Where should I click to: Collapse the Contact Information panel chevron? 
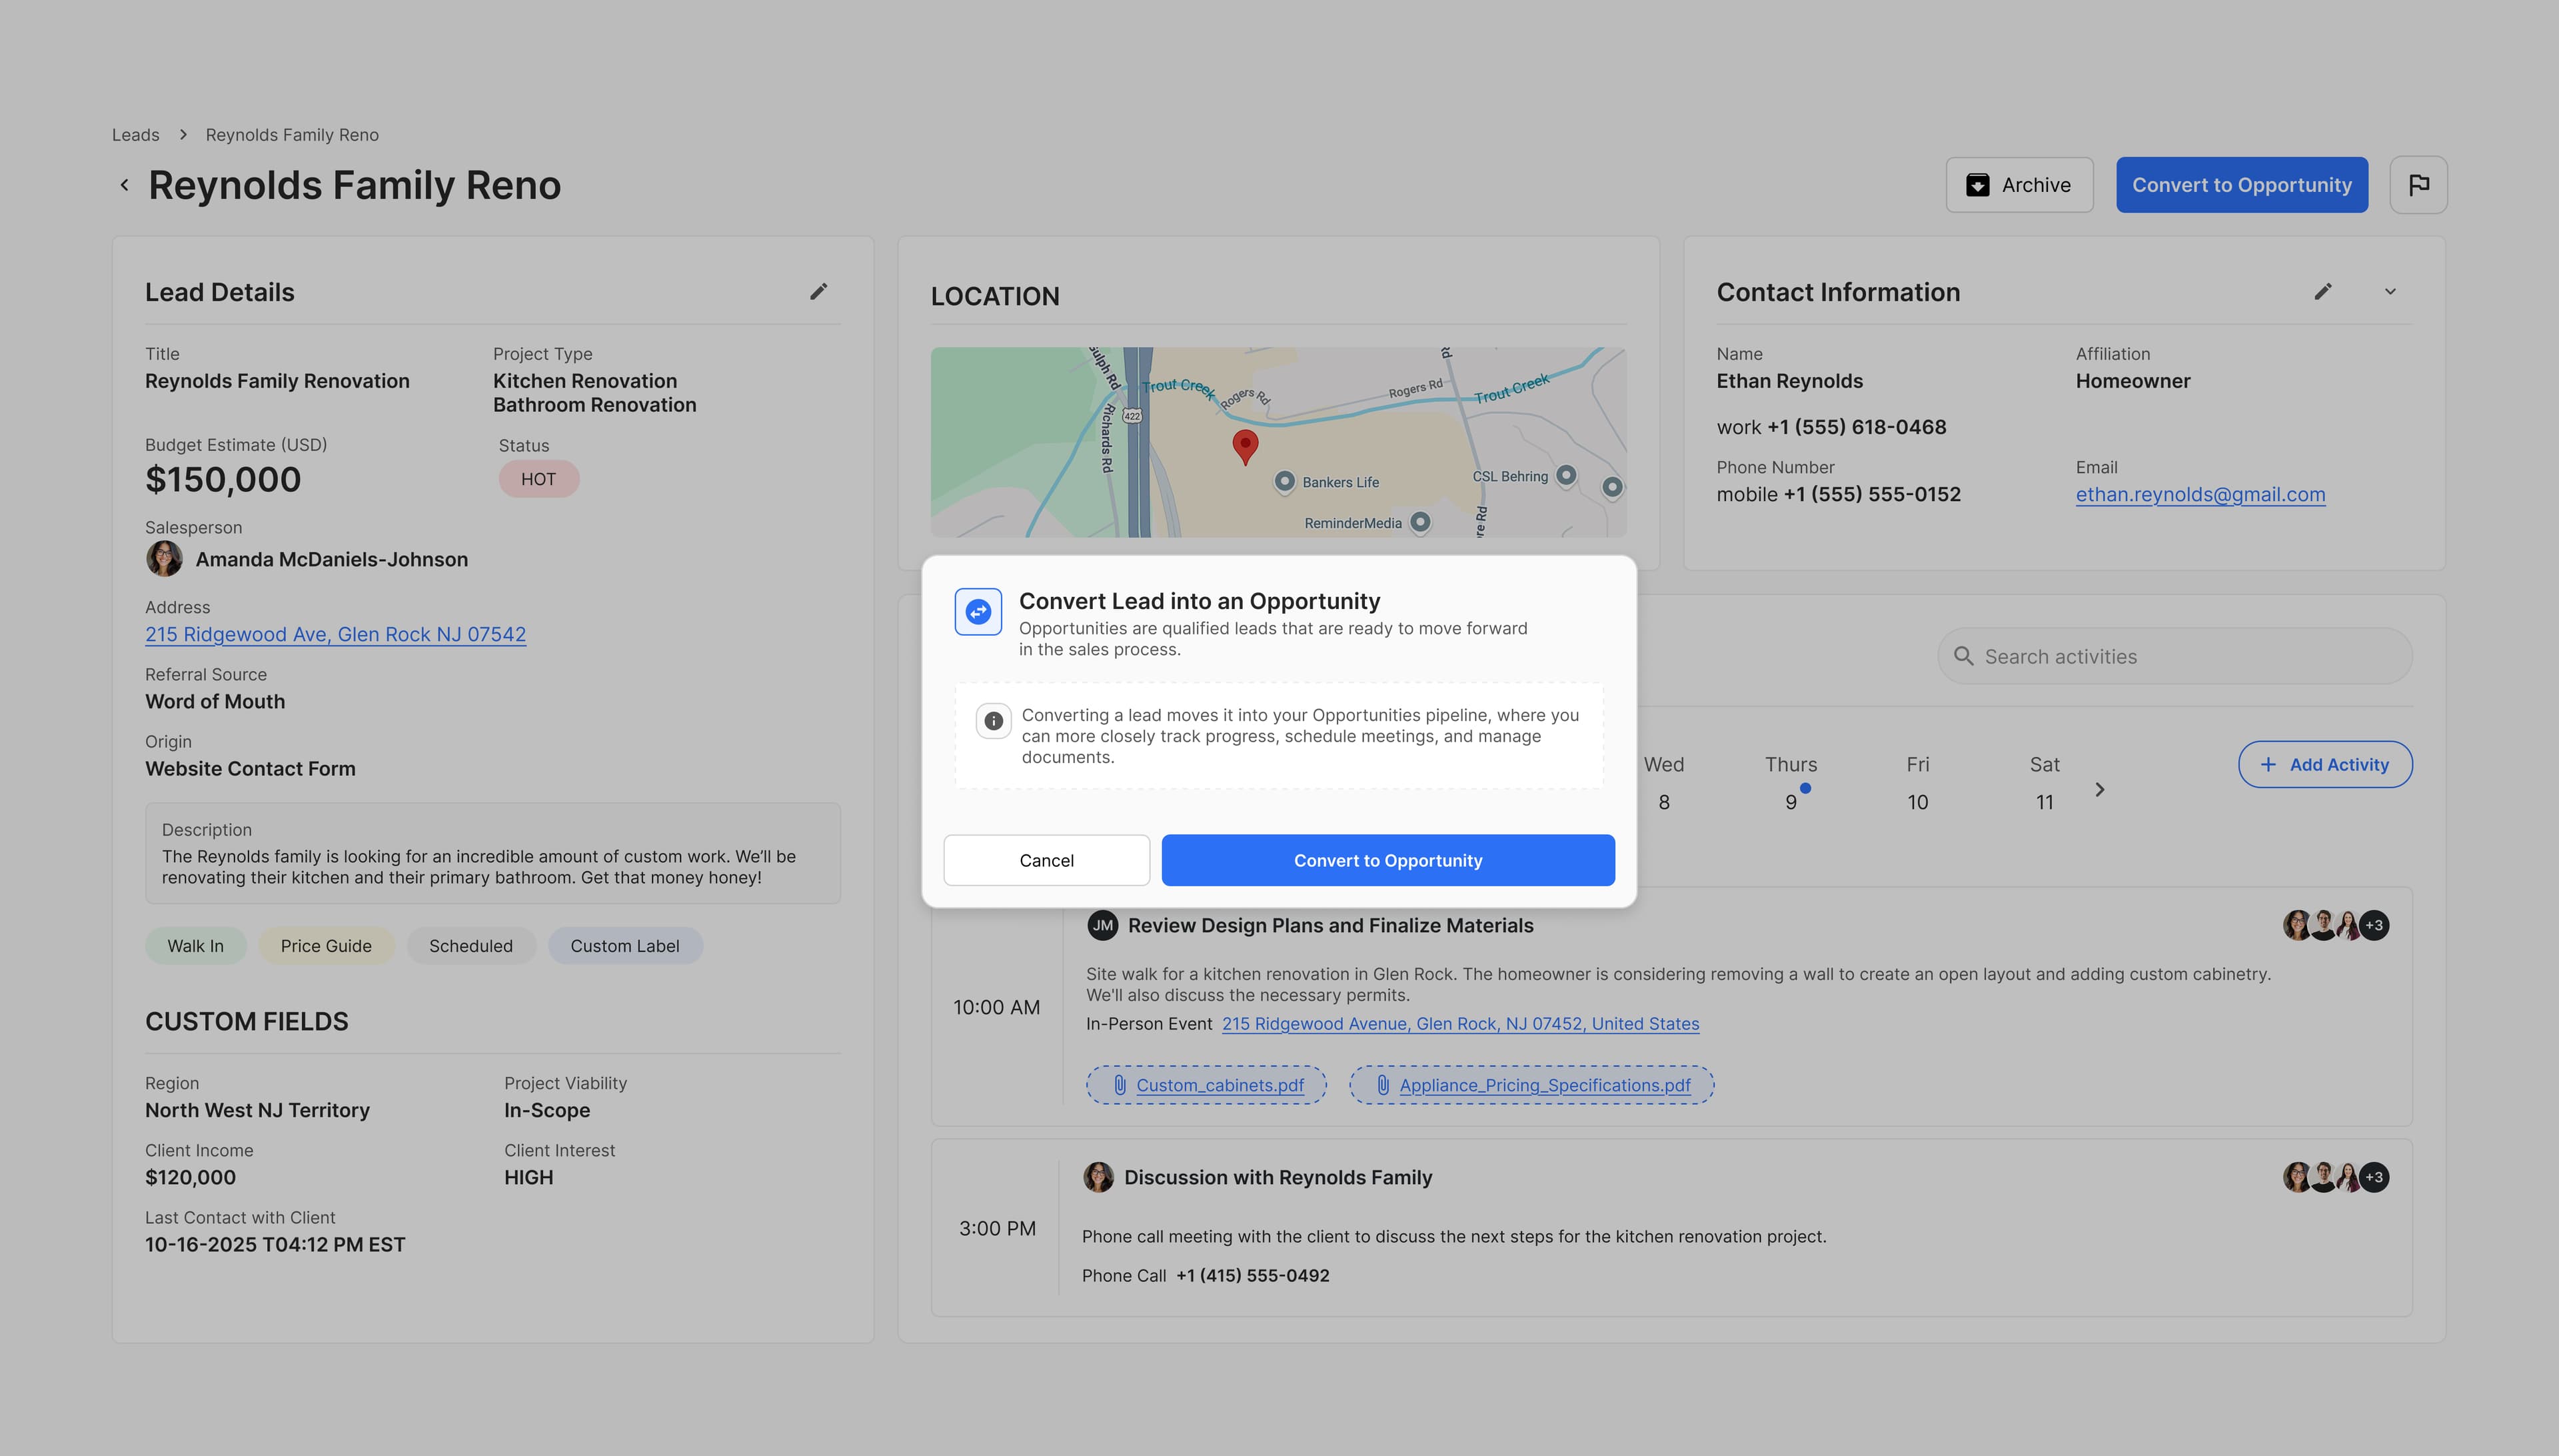point(2390,292)
